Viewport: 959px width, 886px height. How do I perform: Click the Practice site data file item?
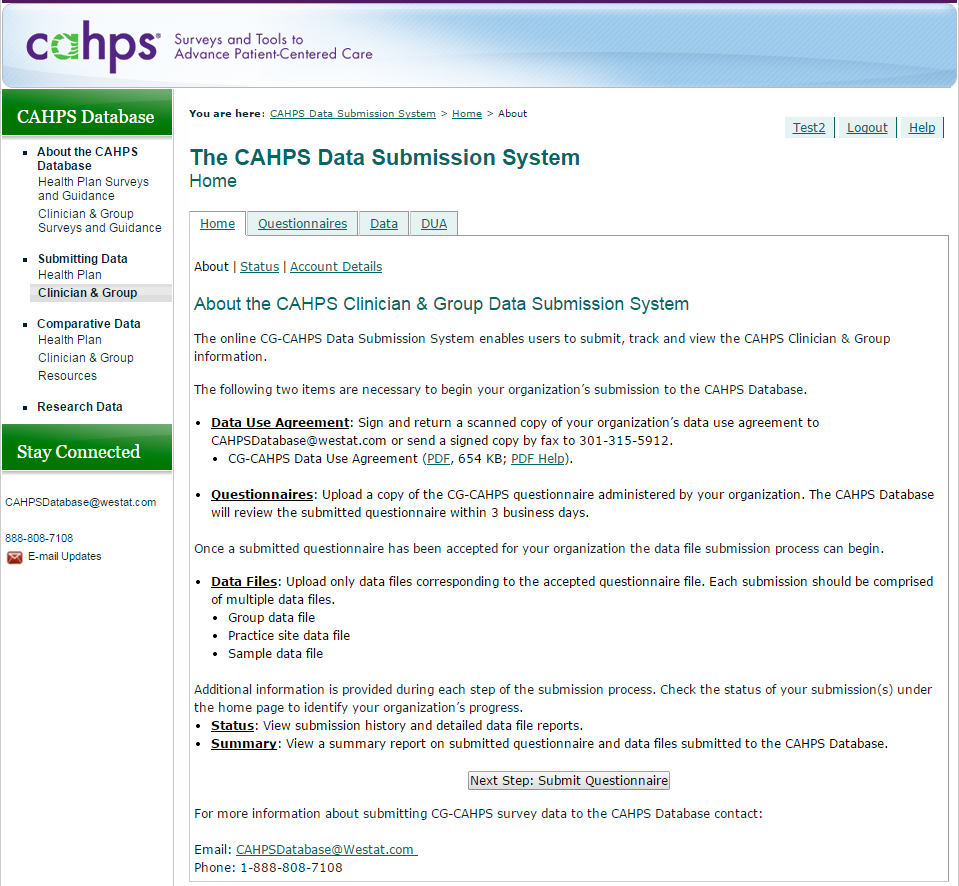point(289,635)
